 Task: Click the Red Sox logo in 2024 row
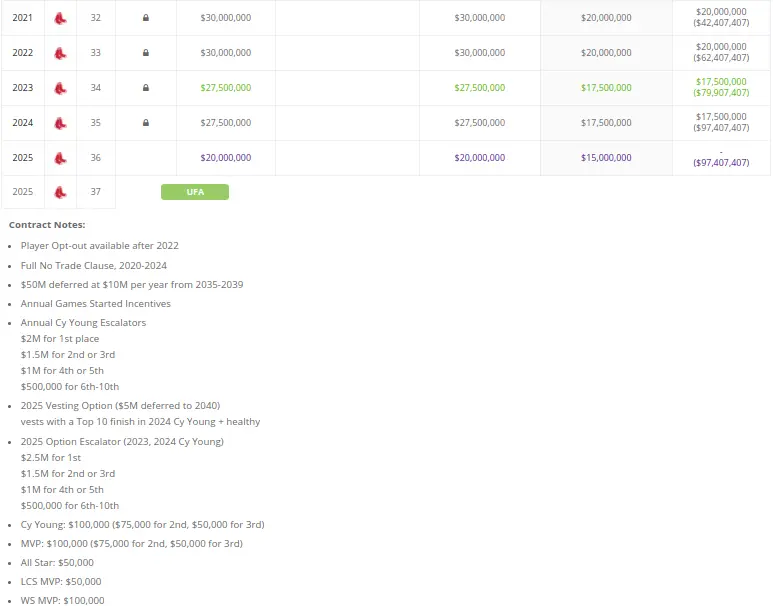[60, 123]
